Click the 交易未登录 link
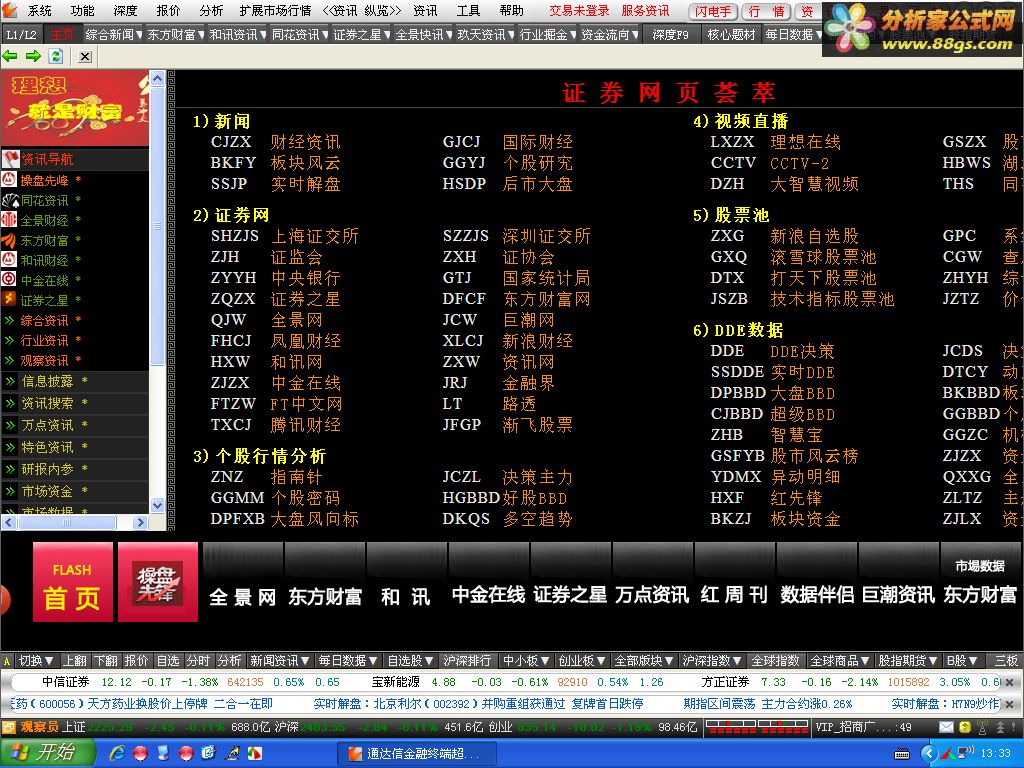This screenshot has height=768, width=1024. [x=579, y=10]
